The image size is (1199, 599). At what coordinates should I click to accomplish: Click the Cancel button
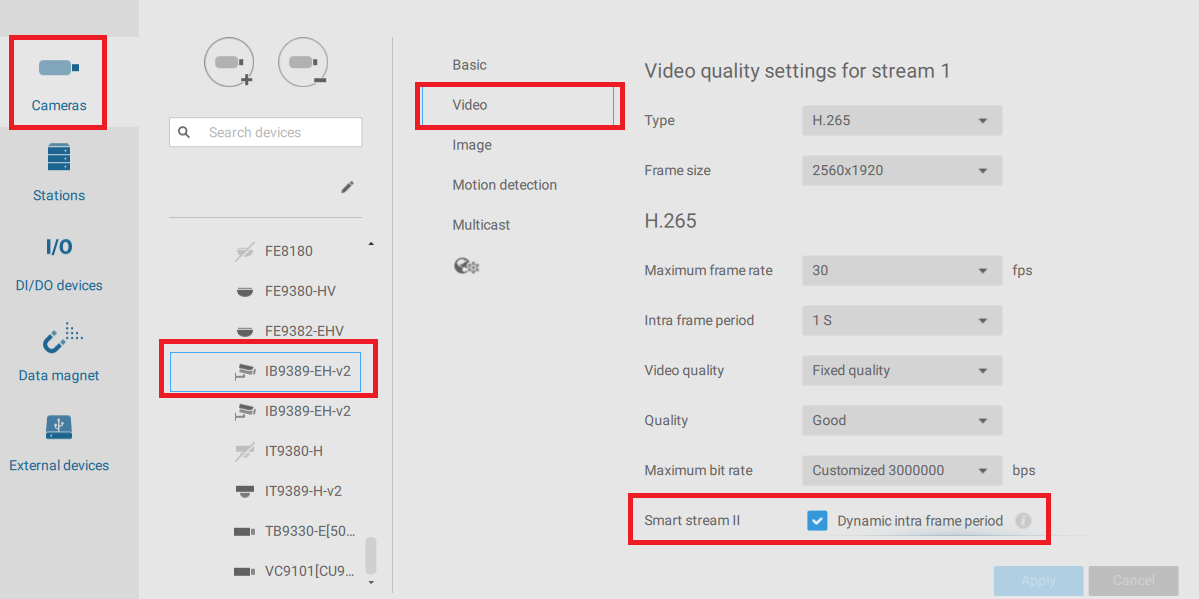(1133, 580)
